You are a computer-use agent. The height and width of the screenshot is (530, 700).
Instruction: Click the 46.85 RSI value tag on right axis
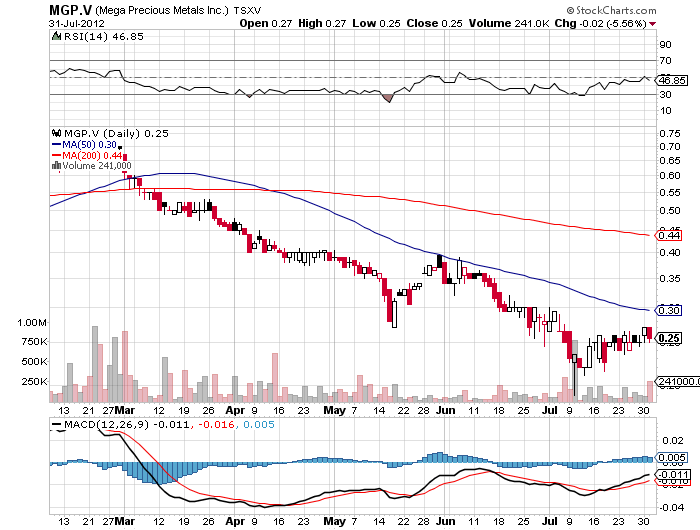click(x=672, y=80)
